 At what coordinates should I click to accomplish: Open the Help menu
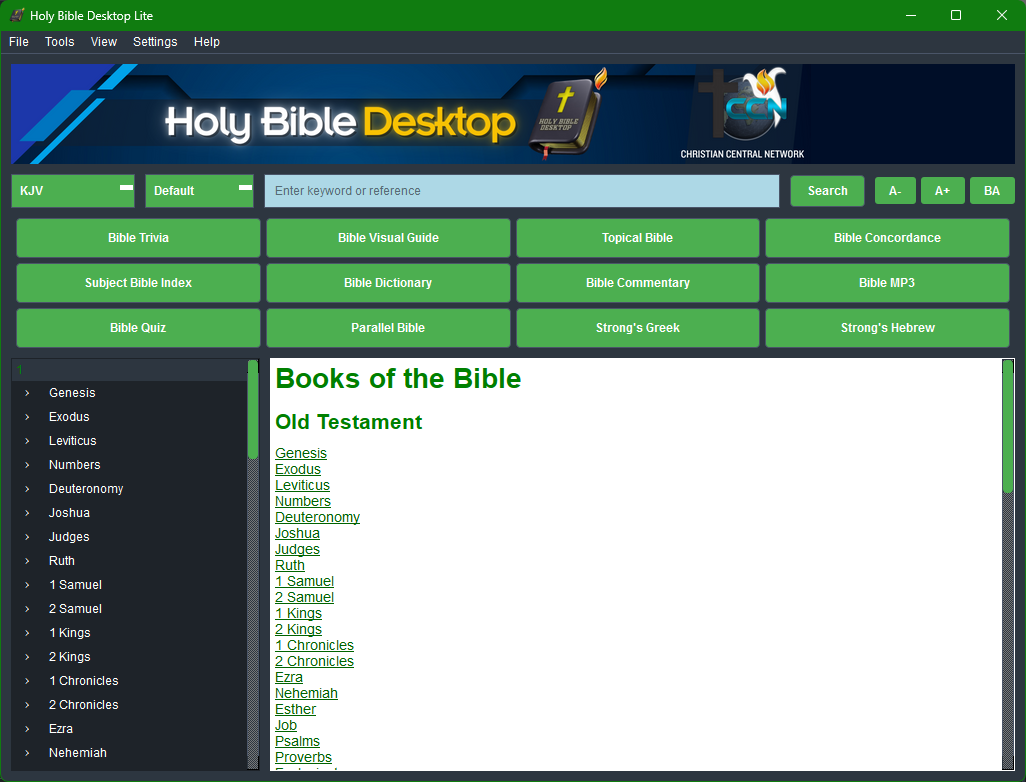[206, 42]
